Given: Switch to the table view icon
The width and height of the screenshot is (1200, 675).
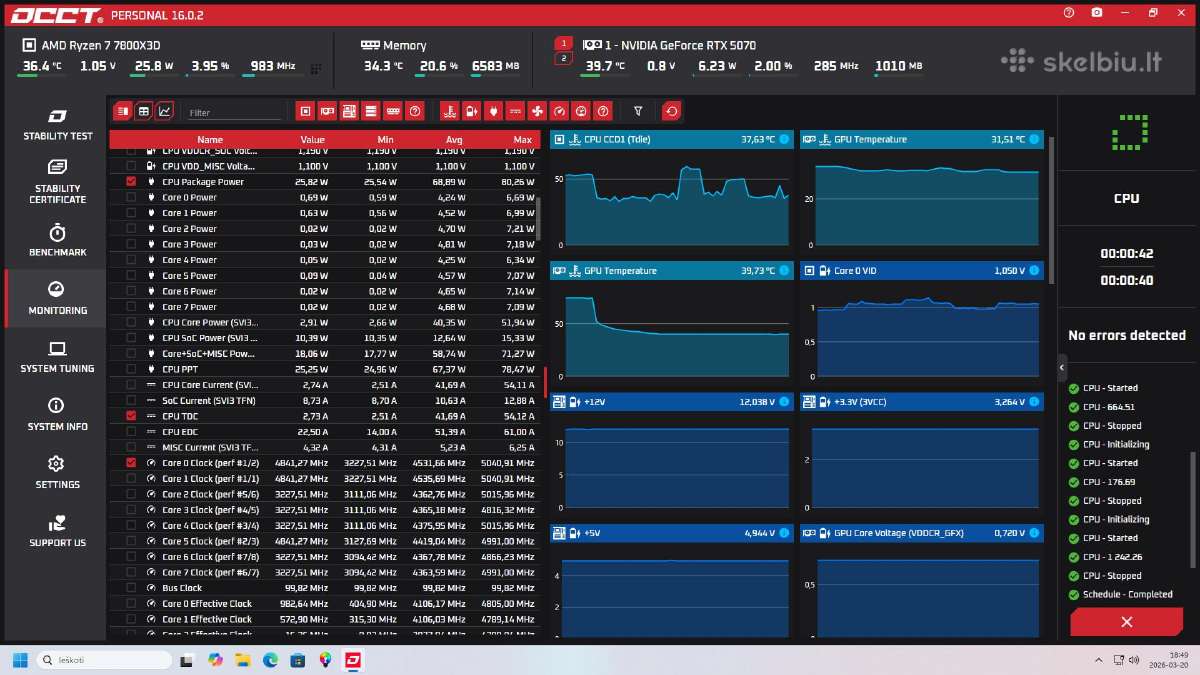Looking at the screenshot, I should (x=143, y=111).
